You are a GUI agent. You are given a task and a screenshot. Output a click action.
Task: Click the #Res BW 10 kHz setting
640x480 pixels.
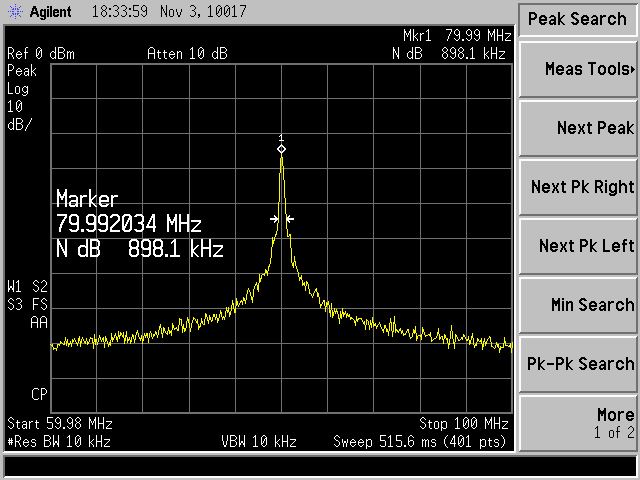[59, 440]
